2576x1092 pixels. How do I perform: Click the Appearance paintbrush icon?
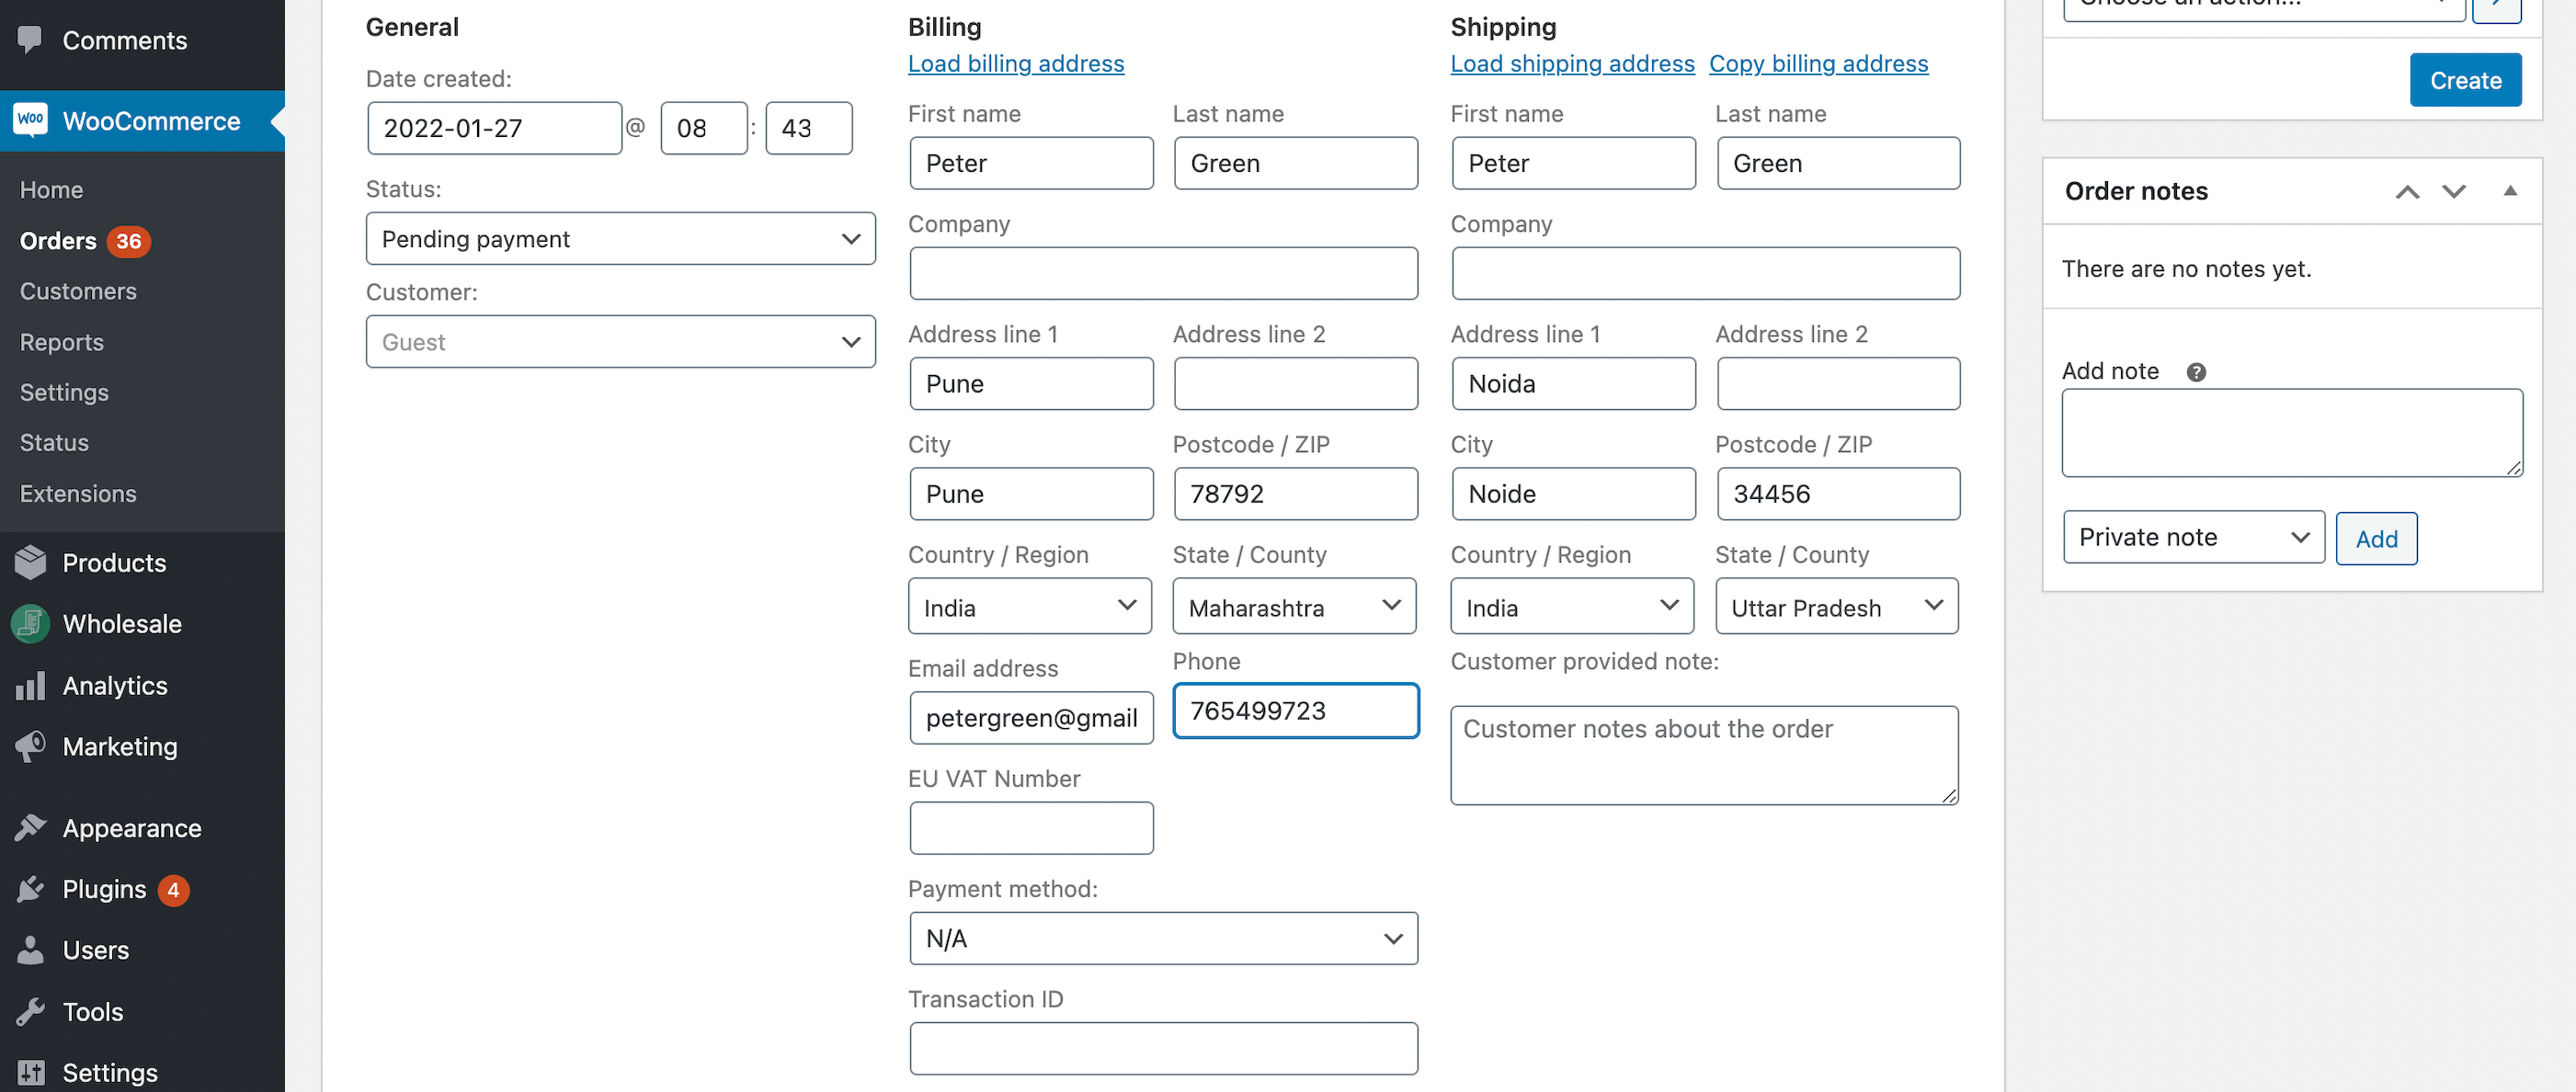(x=30, y=827)
